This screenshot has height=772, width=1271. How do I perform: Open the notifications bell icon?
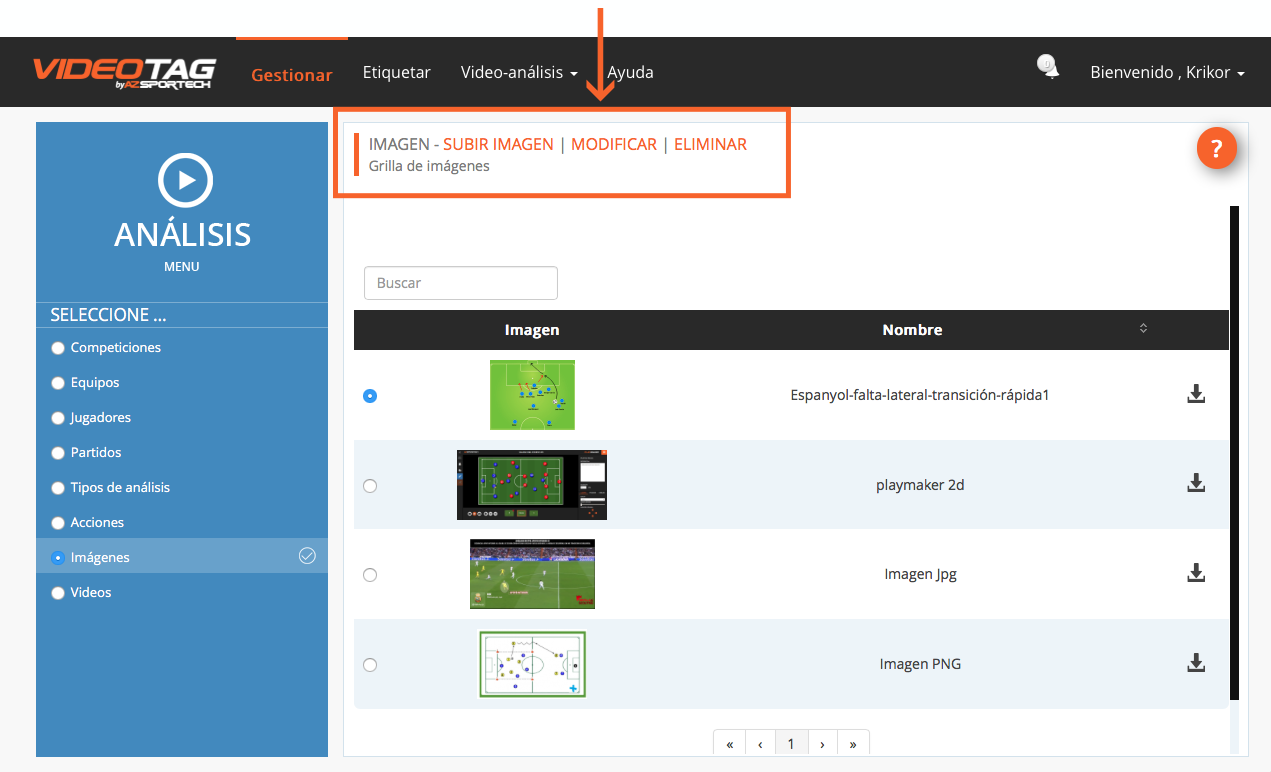1047,68
